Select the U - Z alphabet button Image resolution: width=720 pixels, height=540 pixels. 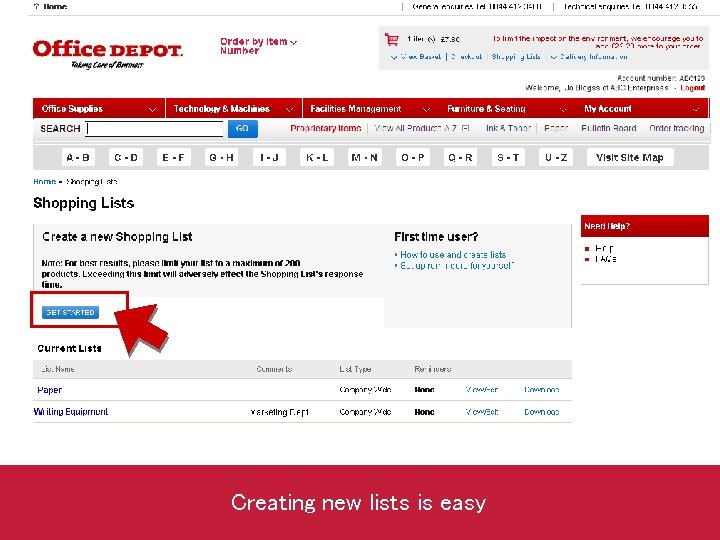(556, 158)
